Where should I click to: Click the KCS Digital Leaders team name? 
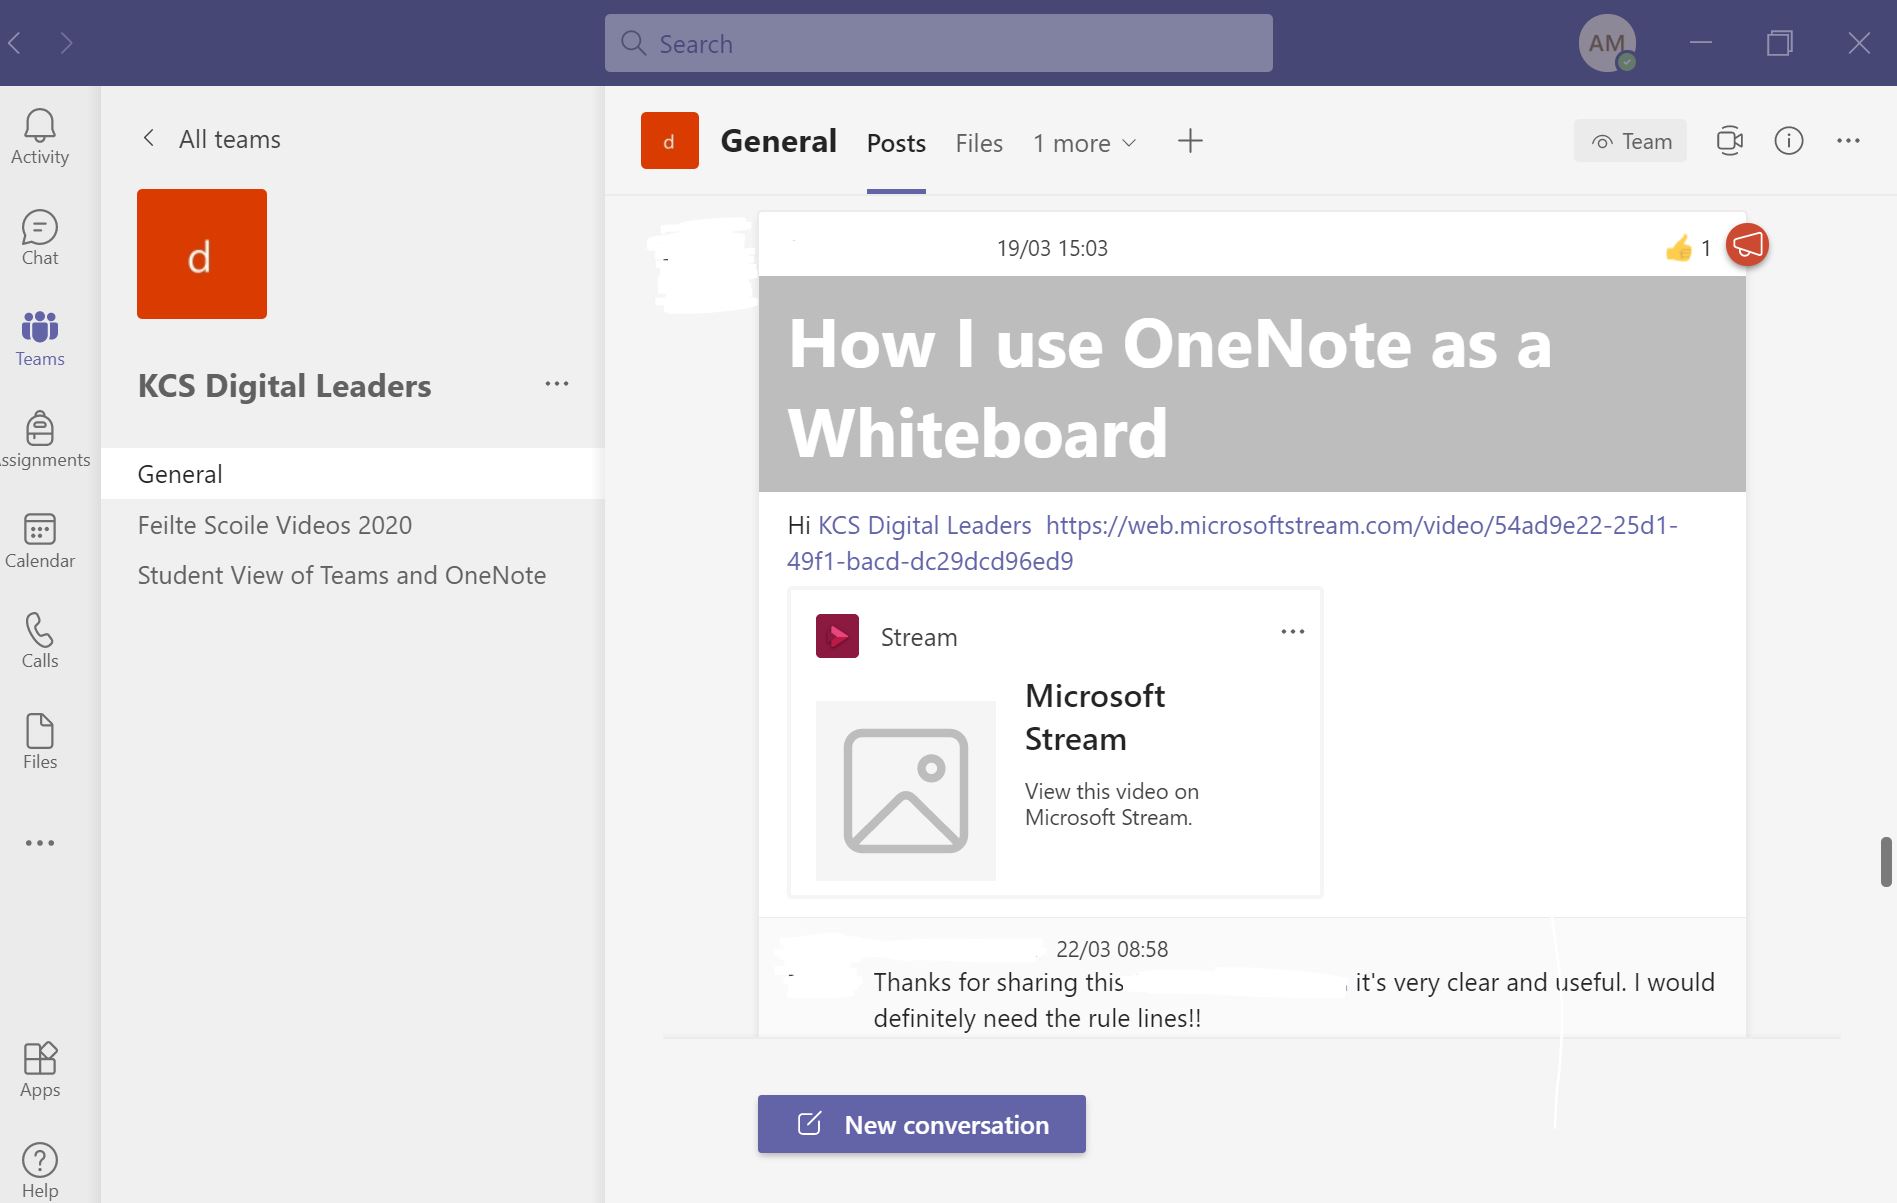coord(285,386)
